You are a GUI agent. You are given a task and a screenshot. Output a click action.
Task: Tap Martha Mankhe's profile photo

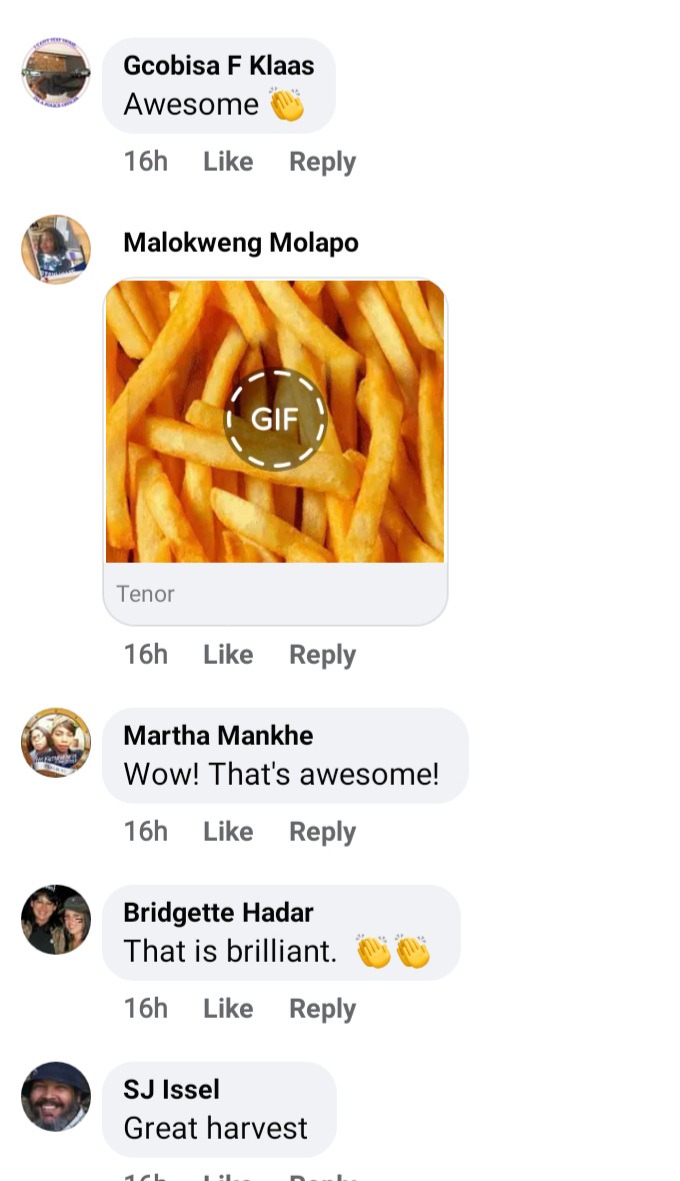[56, 743]
